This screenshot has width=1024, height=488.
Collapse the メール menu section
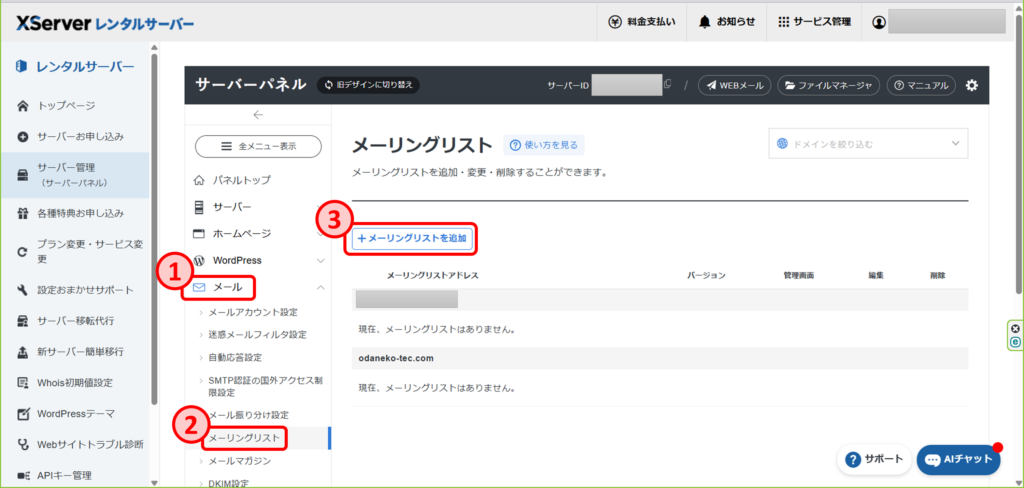[x=320, y=287]
